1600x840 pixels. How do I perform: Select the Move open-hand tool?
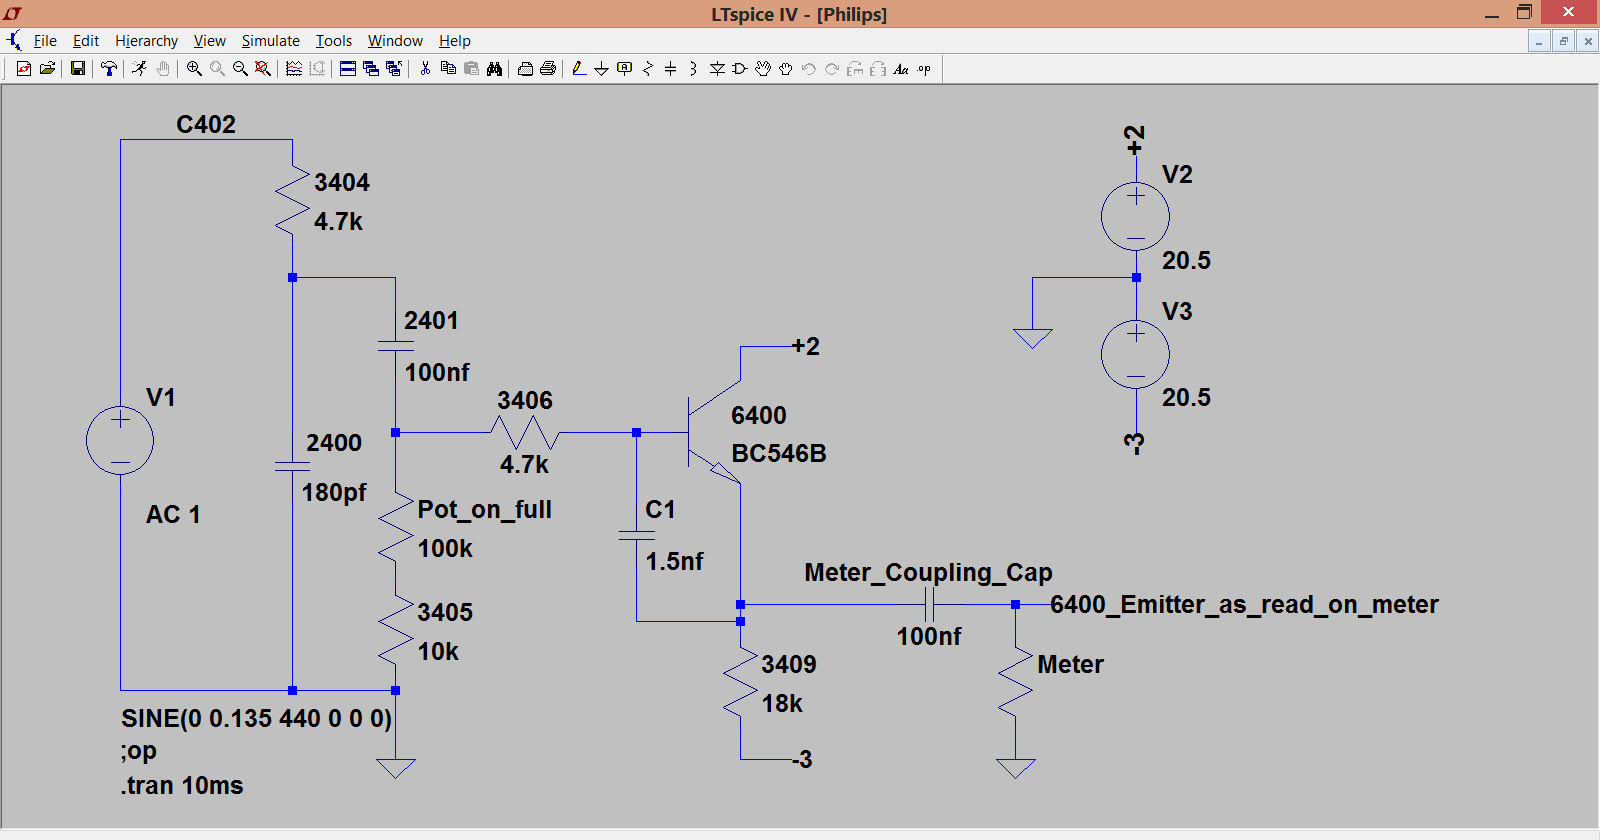tap(763, 69)
